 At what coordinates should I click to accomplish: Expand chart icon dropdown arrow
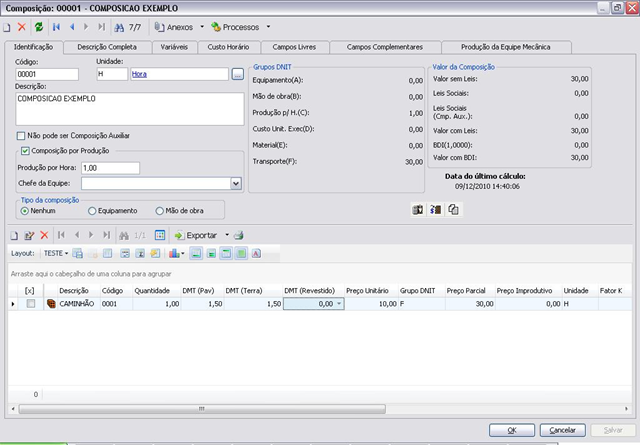click(182, 254)
